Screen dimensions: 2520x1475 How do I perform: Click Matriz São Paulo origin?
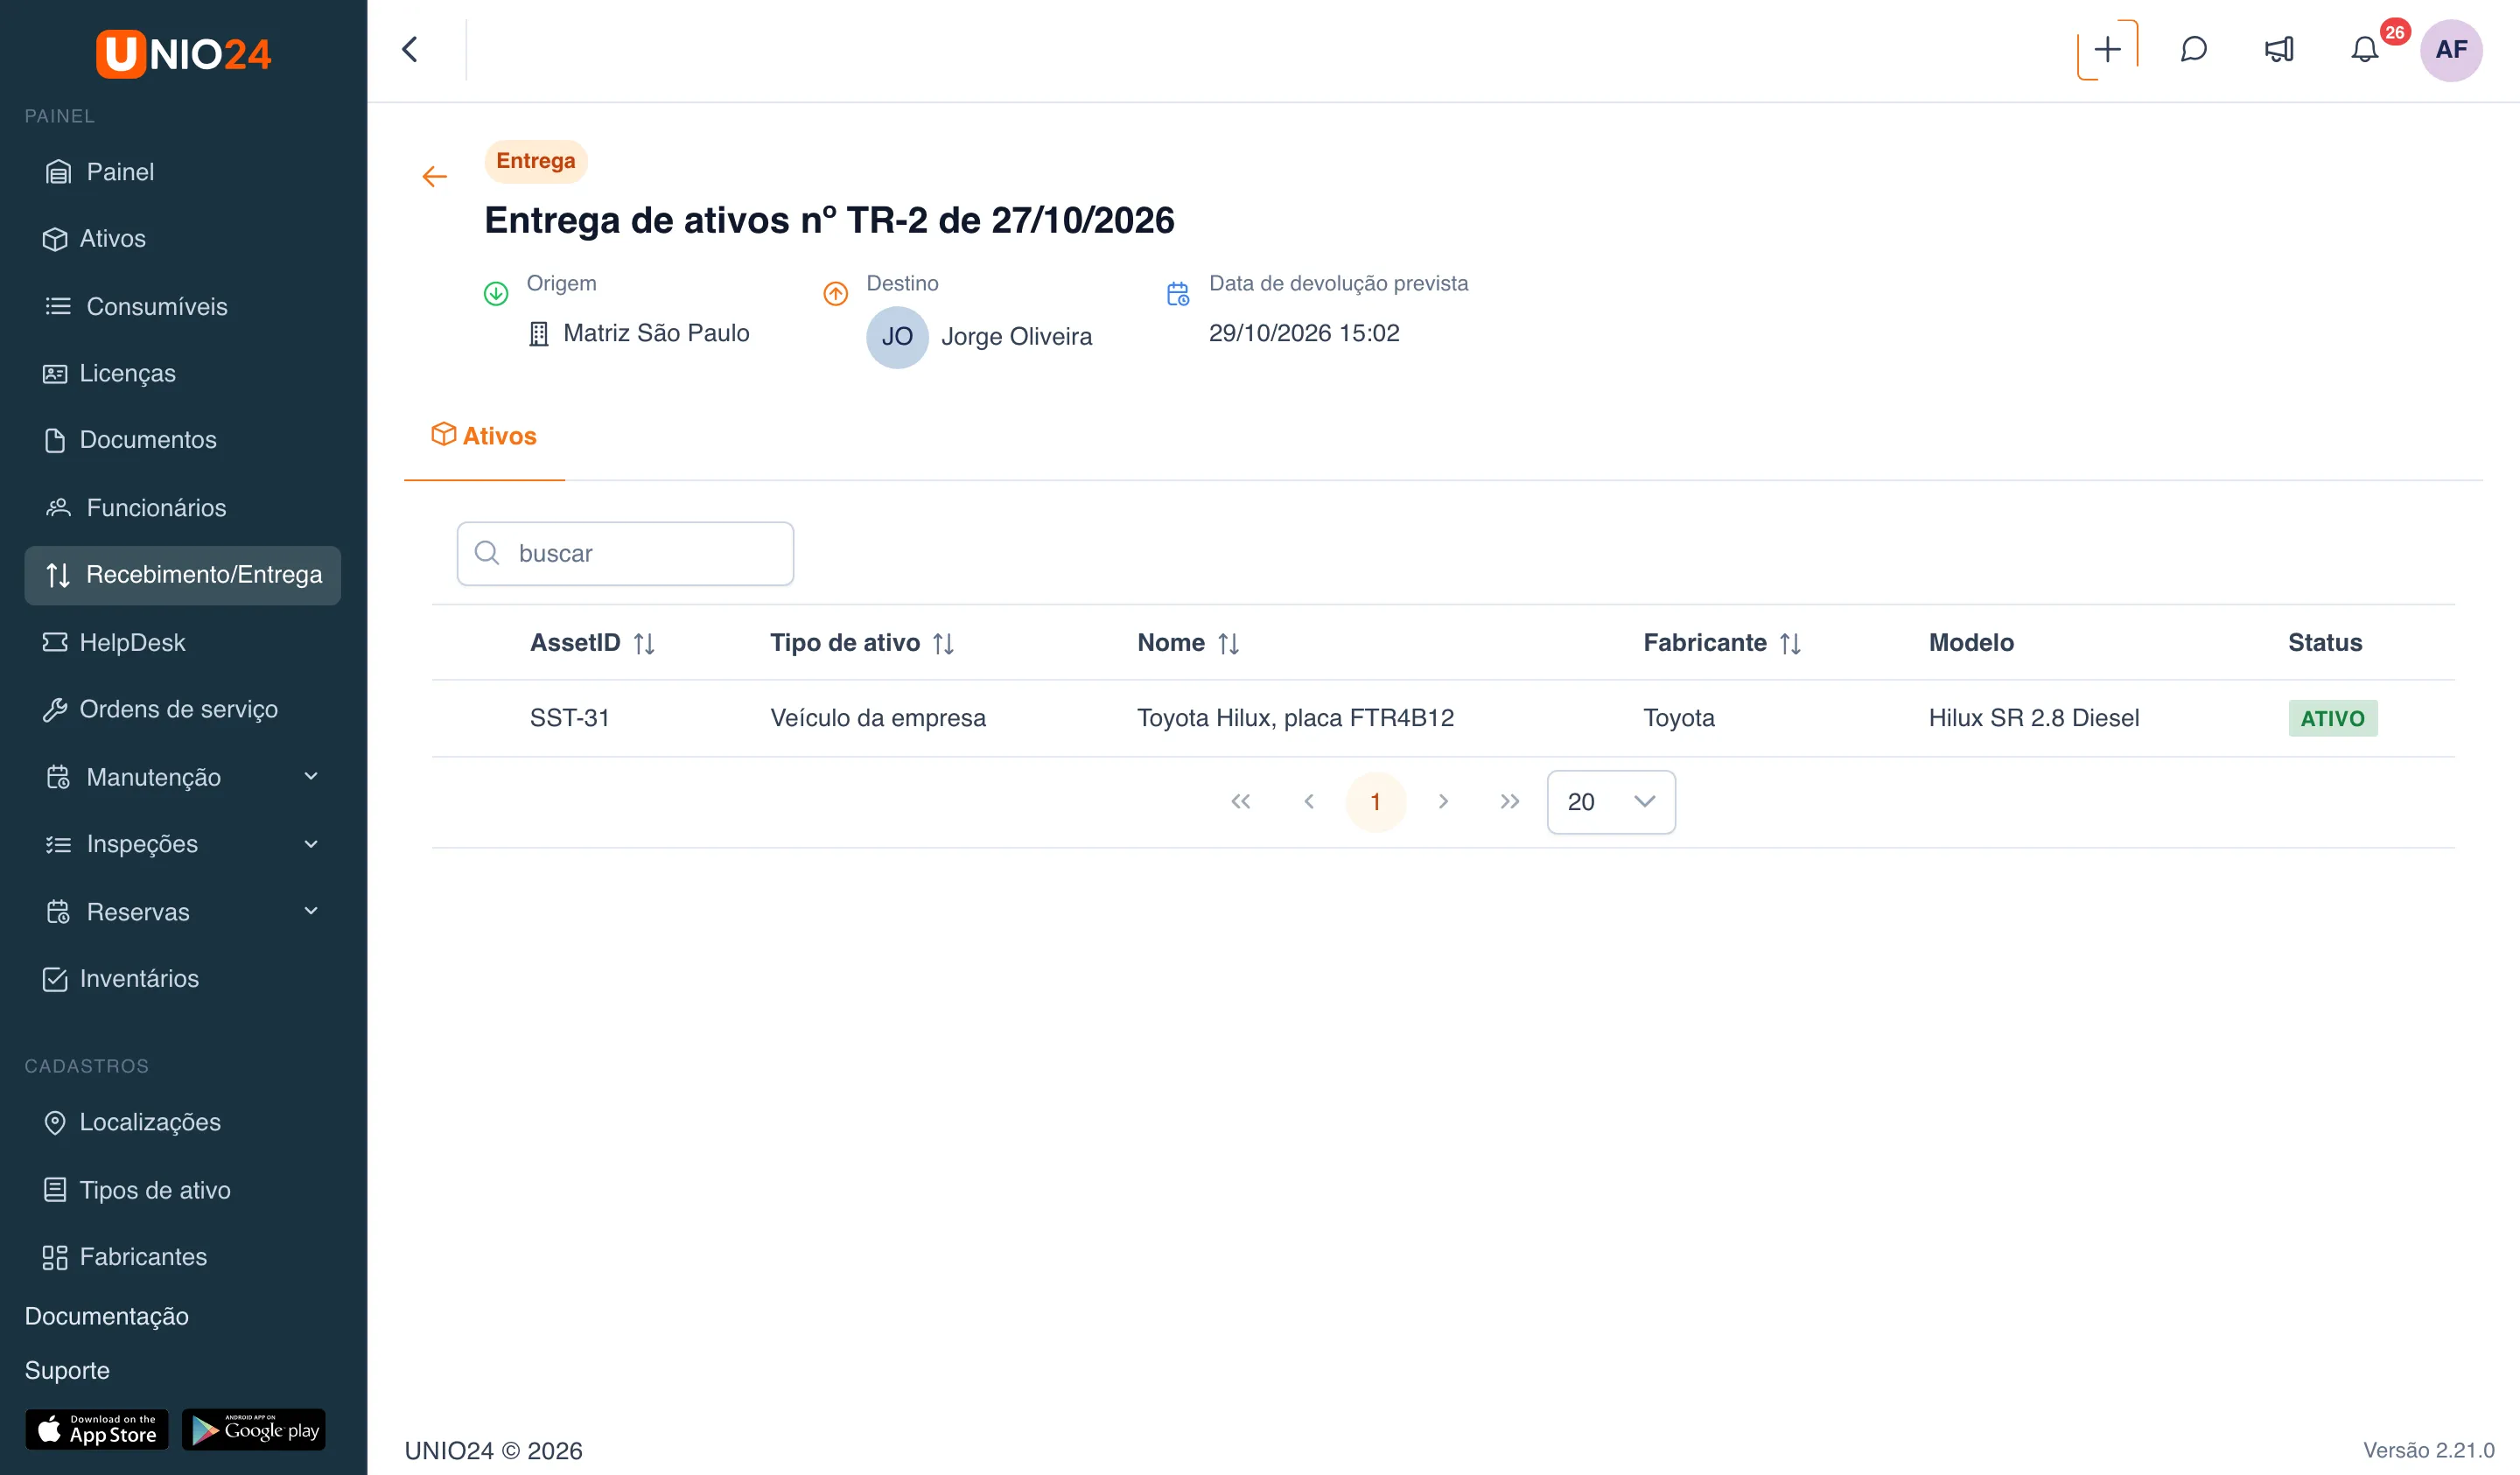click(640, 333)
